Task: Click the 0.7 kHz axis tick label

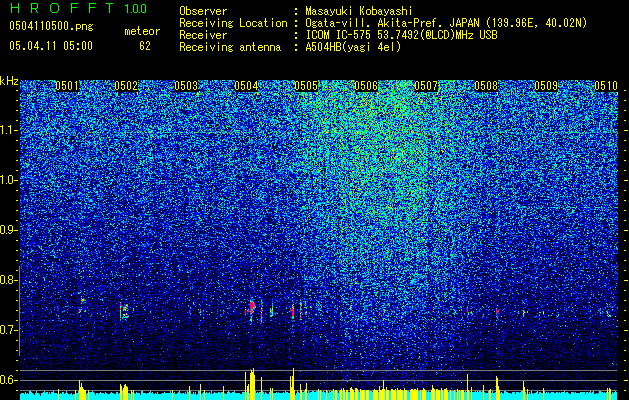Action: click(x=9, y=330)
